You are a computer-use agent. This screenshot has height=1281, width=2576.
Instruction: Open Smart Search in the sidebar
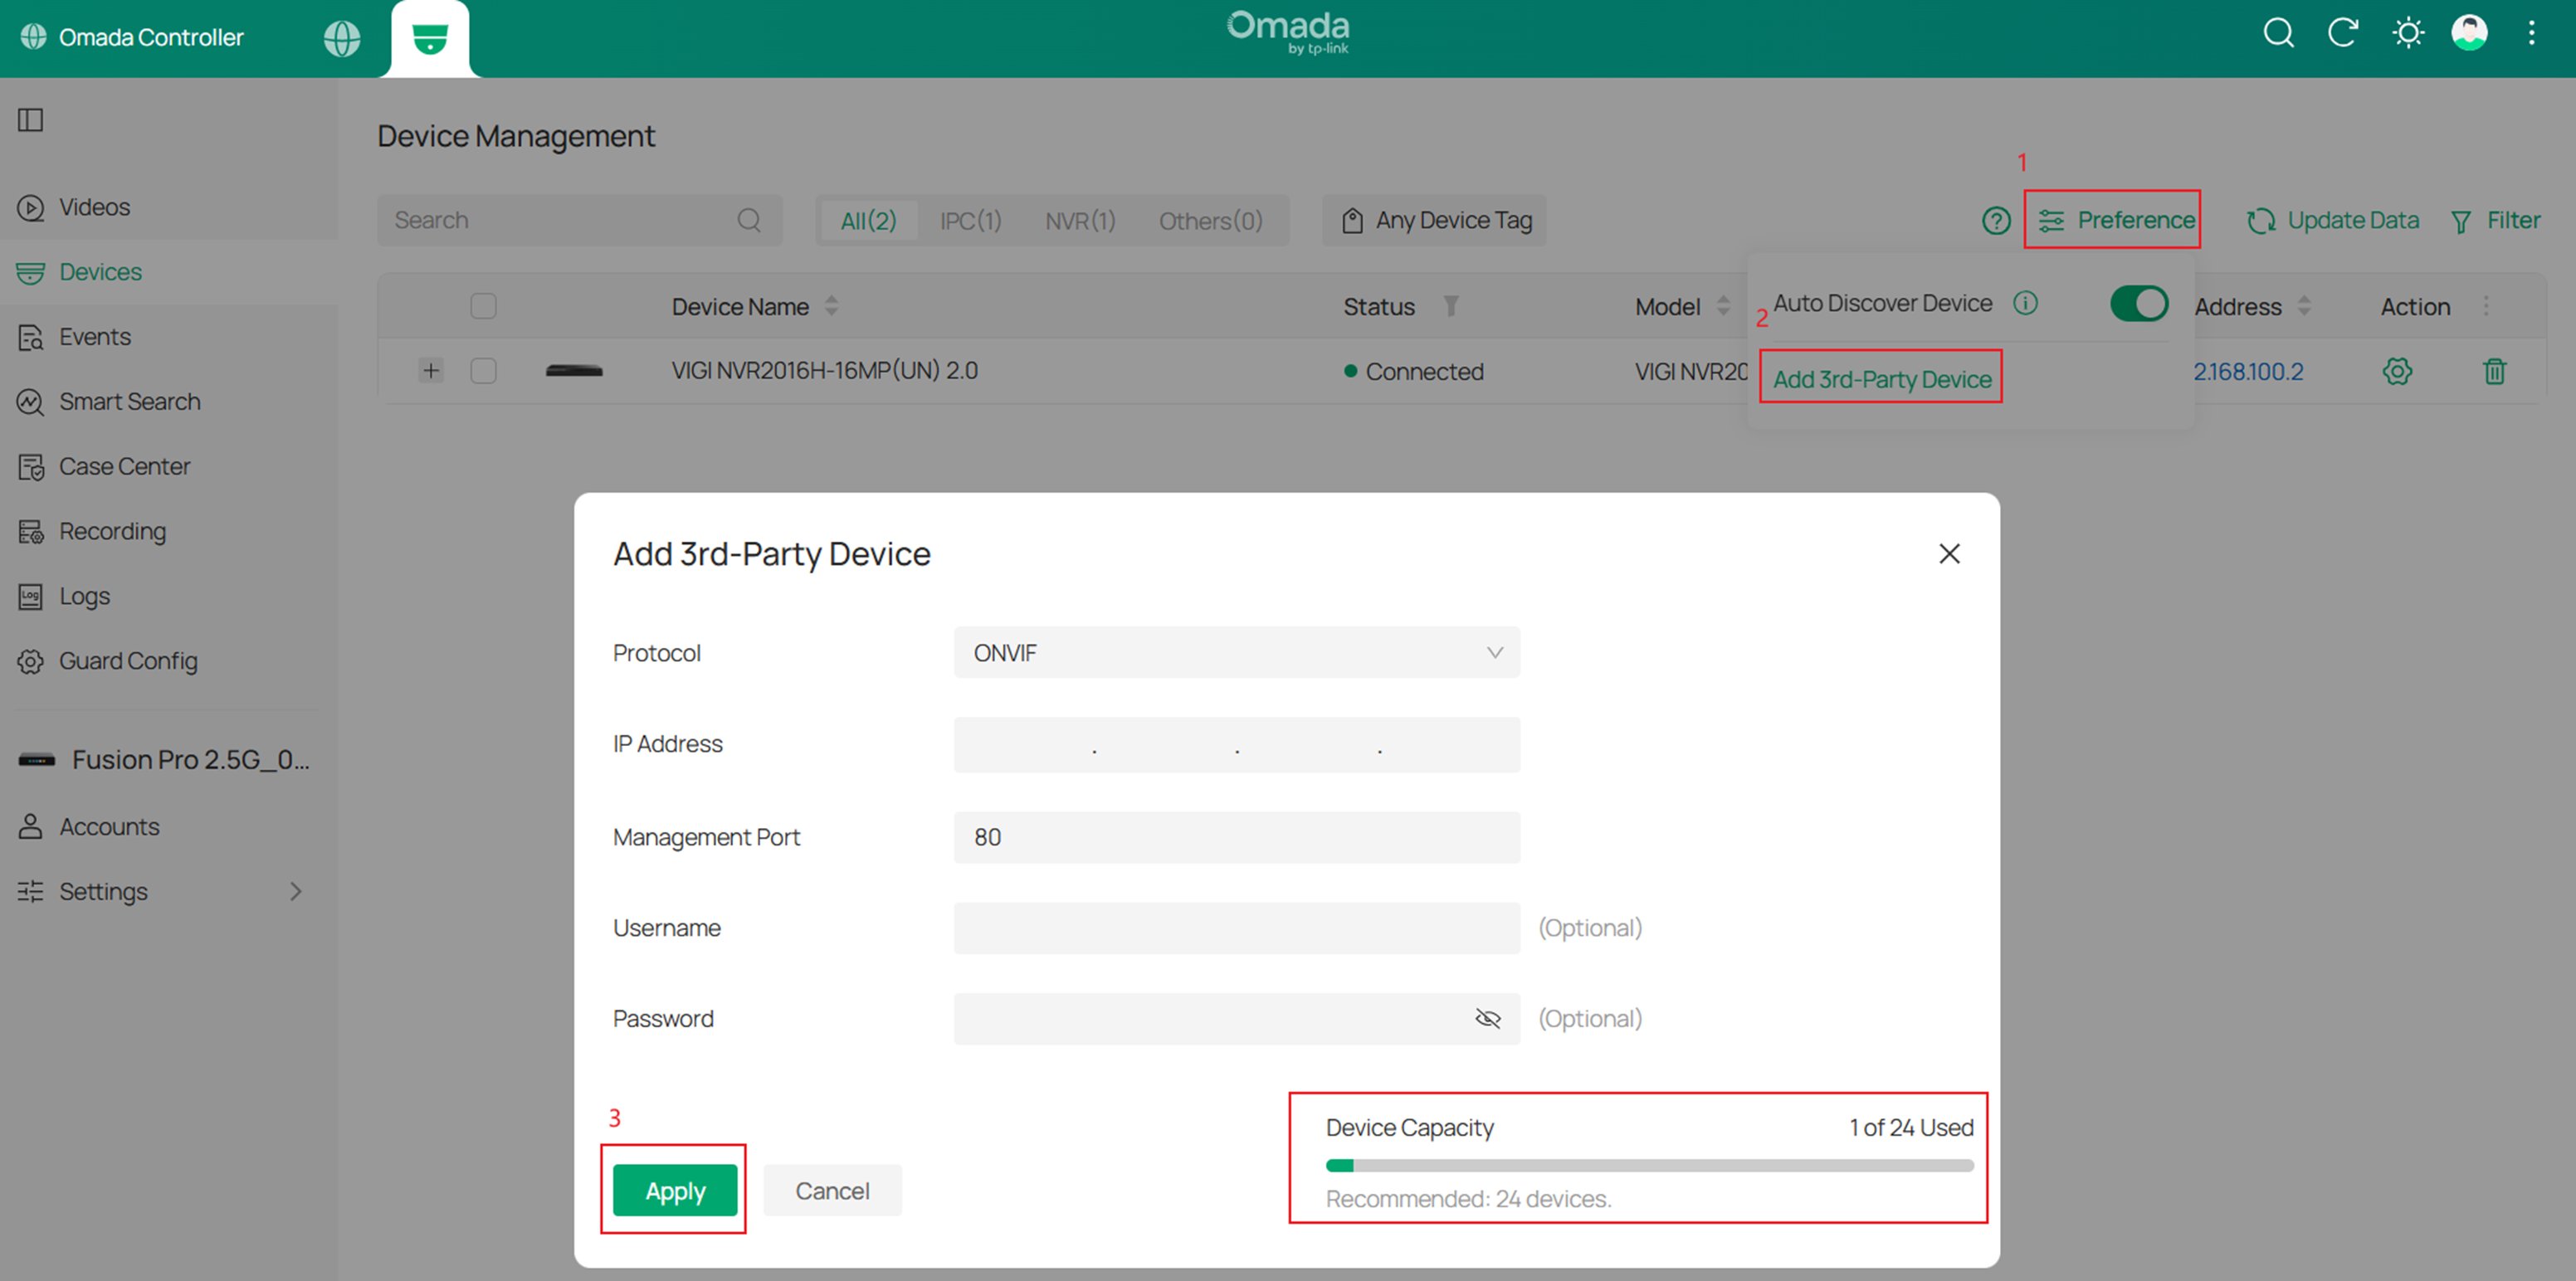tap(168, 402)
